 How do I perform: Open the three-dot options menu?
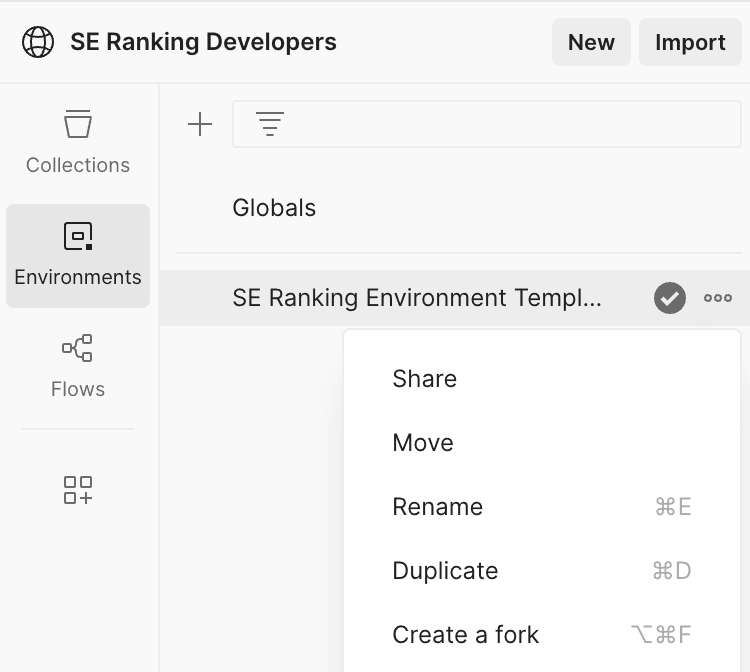(x=717, y=297)
